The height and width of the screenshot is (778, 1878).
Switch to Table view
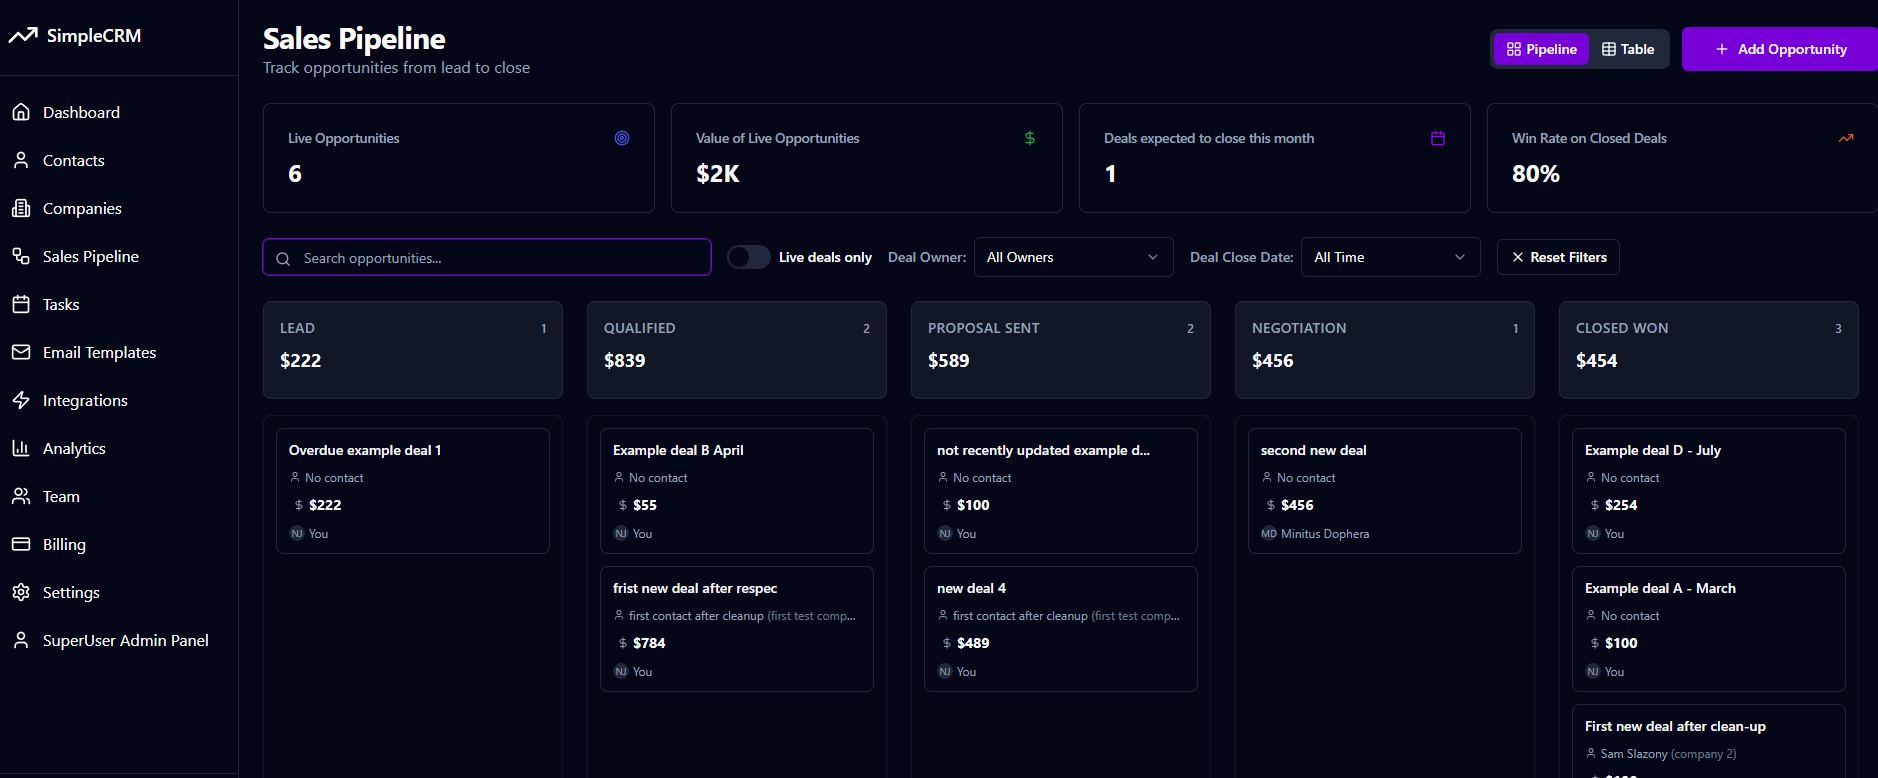[1628, 49]
